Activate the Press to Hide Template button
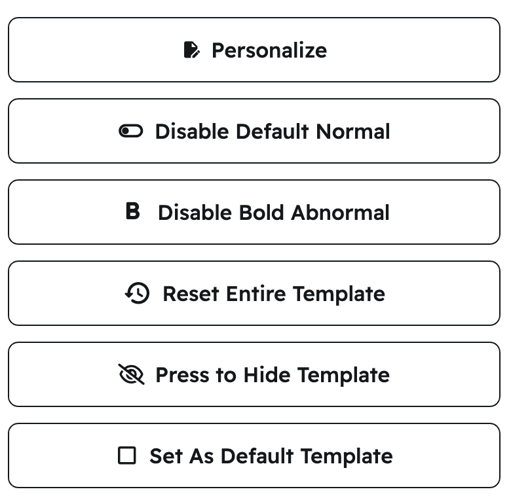 click(x=254, y=374)
